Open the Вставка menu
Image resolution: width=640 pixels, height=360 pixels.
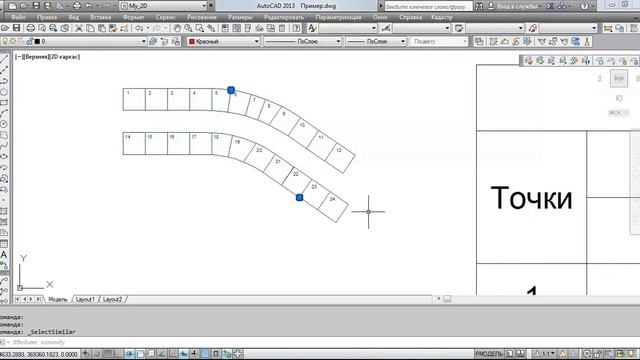tap(100, 17)
